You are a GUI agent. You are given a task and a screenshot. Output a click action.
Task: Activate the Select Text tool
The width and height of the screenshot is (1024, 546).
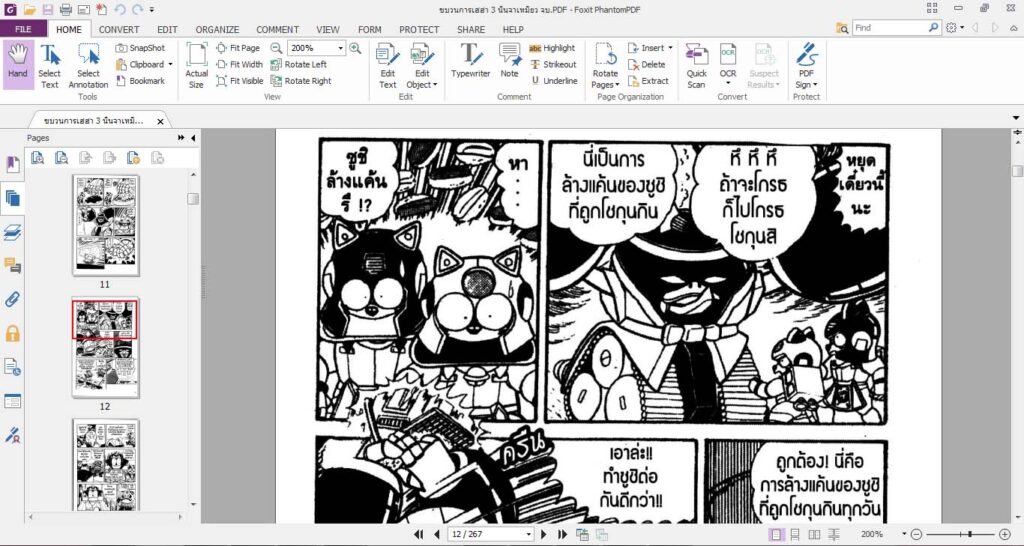(49, 67)
